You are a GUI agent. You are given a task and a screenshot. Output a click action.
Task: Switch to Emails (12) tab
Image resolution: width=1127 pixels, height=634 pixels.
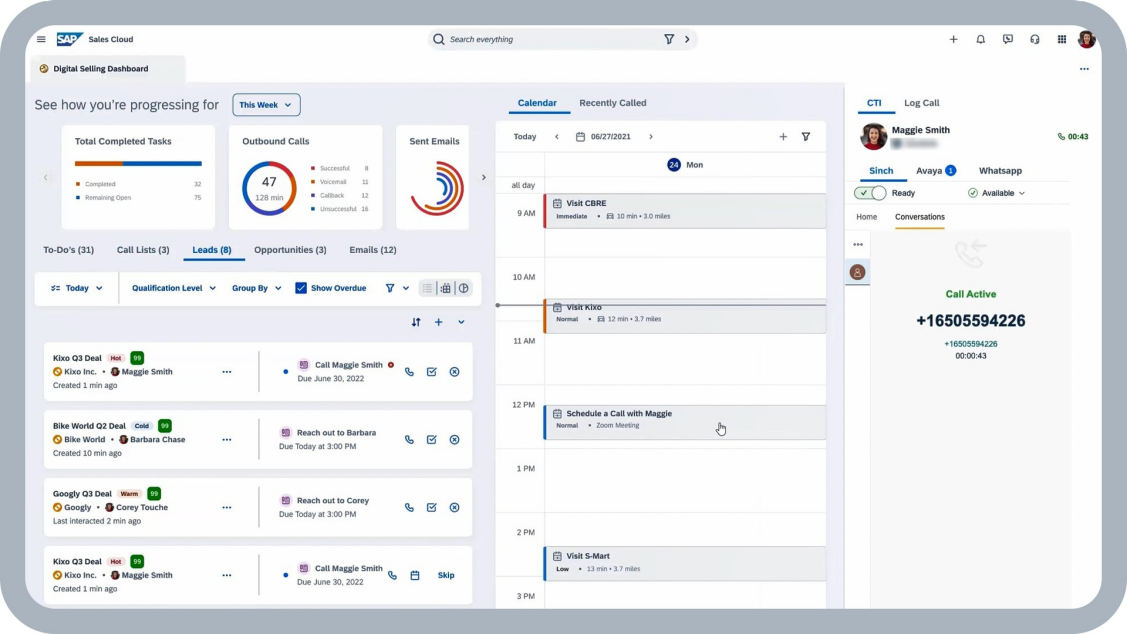[x=373, y=250]
